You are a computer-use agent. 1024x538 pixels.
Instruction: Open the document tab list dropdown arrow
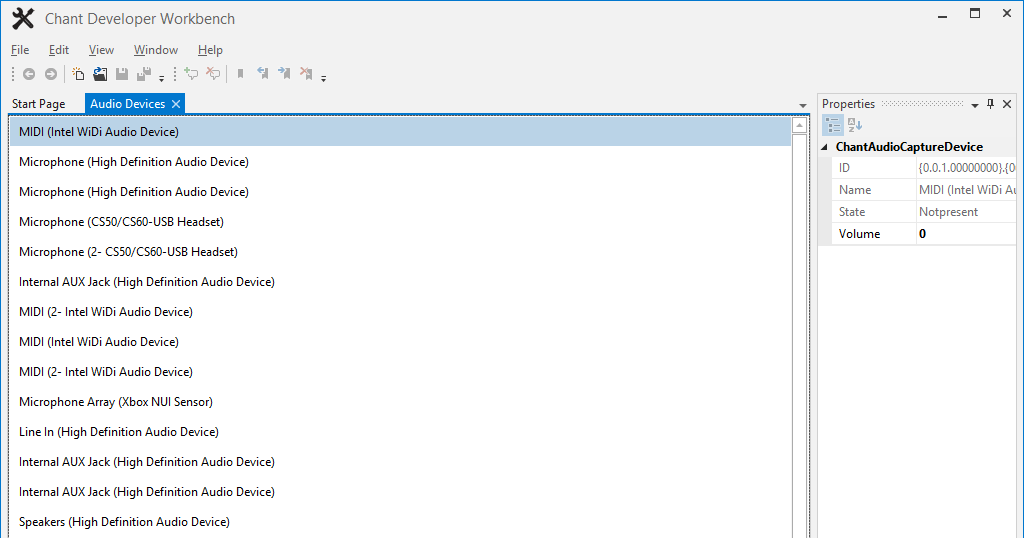coord(803,105)
